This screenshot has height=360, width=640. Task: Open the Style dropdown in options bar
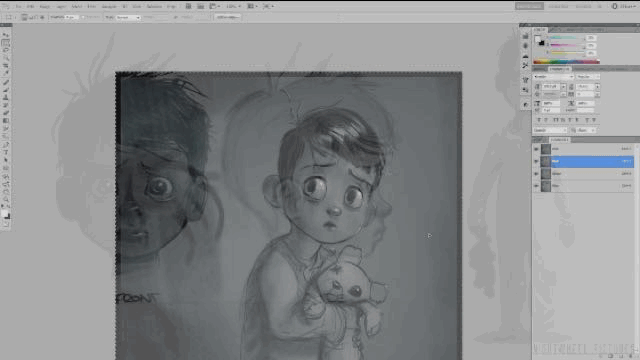pyautogui.click(x=128, y=18)
